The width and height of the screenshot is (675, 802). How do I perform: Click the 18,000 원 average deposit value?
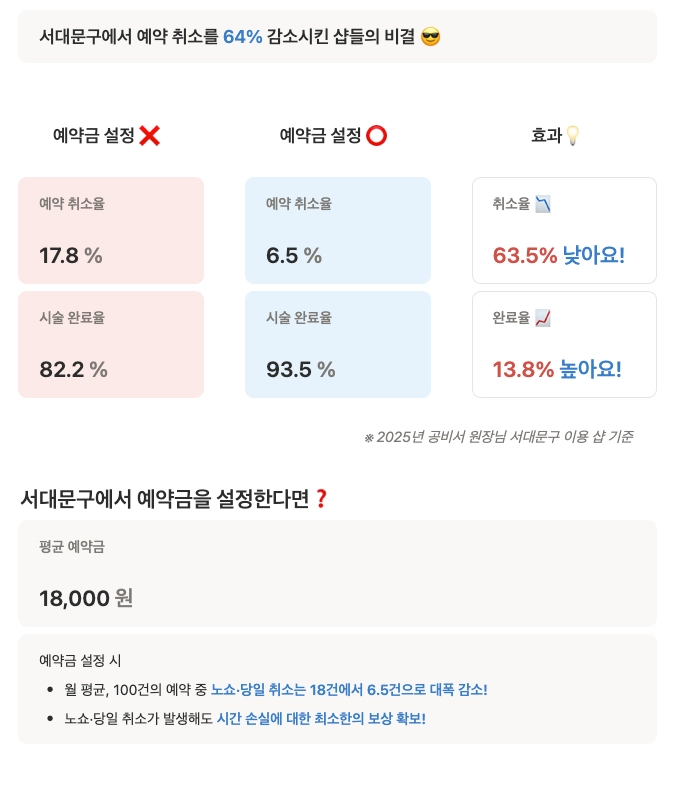pyautogui.click(x=86, y=598)
